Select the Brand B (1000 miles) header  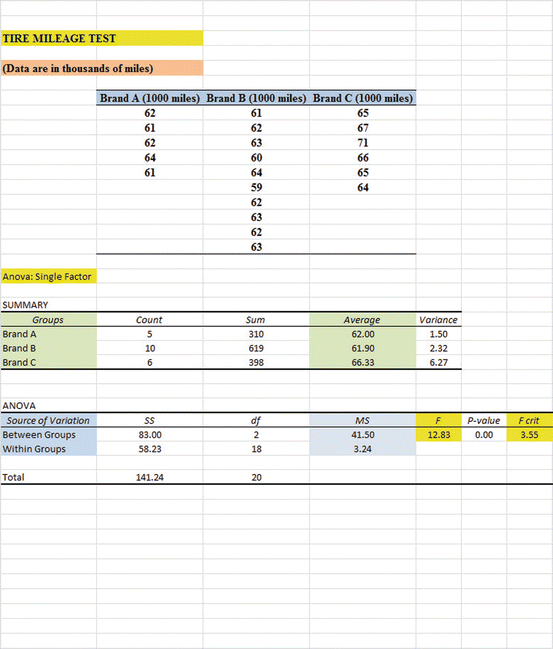point(256,98)
